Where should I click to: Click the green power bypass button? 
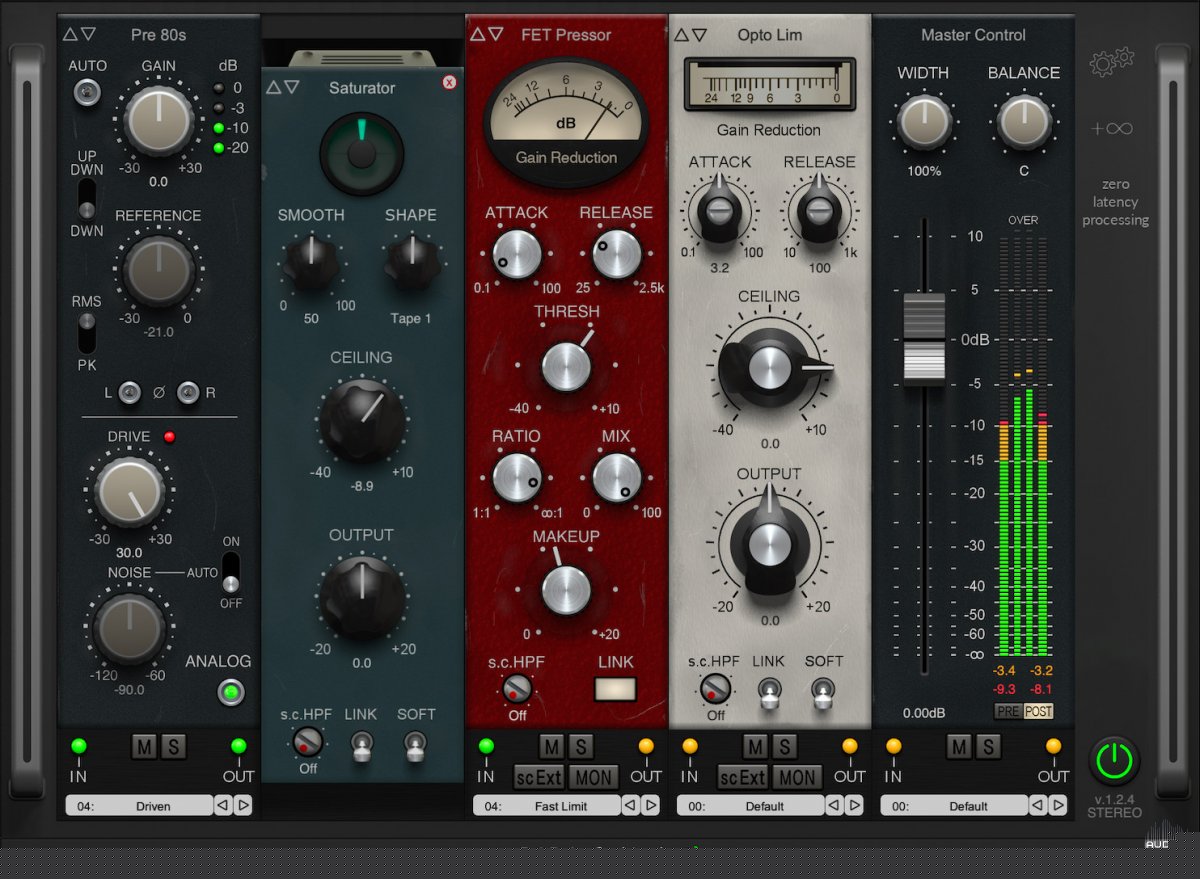coord(1114,763)
